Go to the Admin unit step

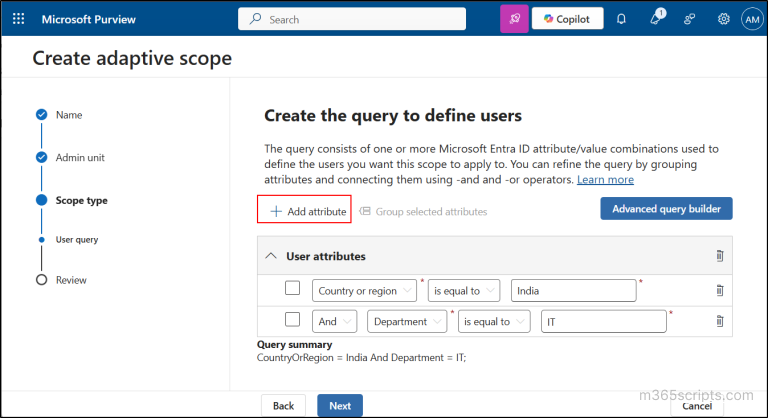(x=80, y=157)
